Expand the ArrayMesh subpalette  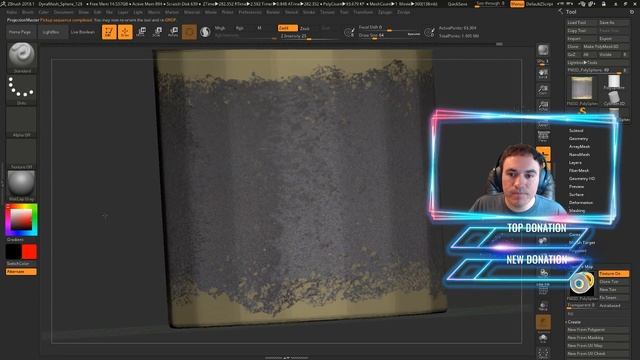(x=579, y=147)
